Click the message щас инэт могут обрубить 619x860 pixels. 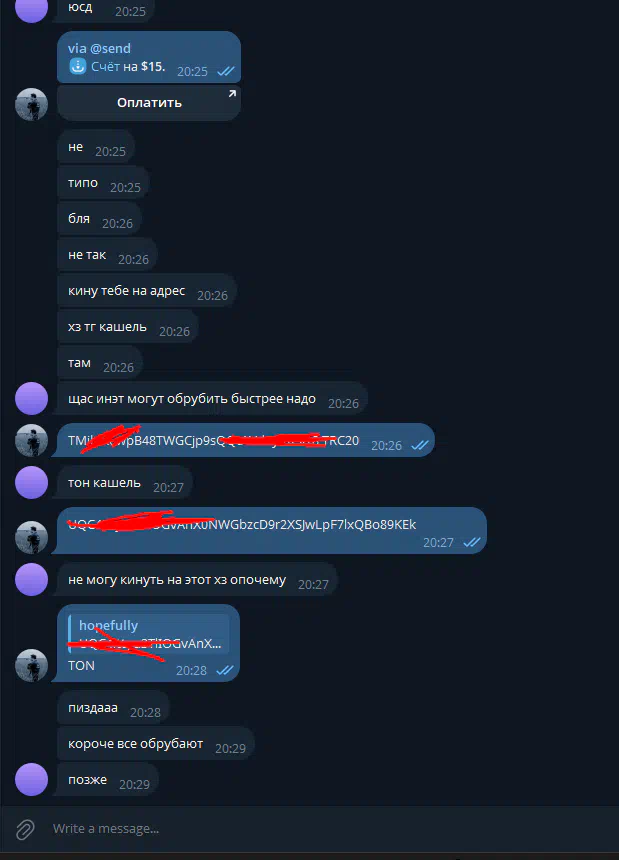tap(212, 399)
